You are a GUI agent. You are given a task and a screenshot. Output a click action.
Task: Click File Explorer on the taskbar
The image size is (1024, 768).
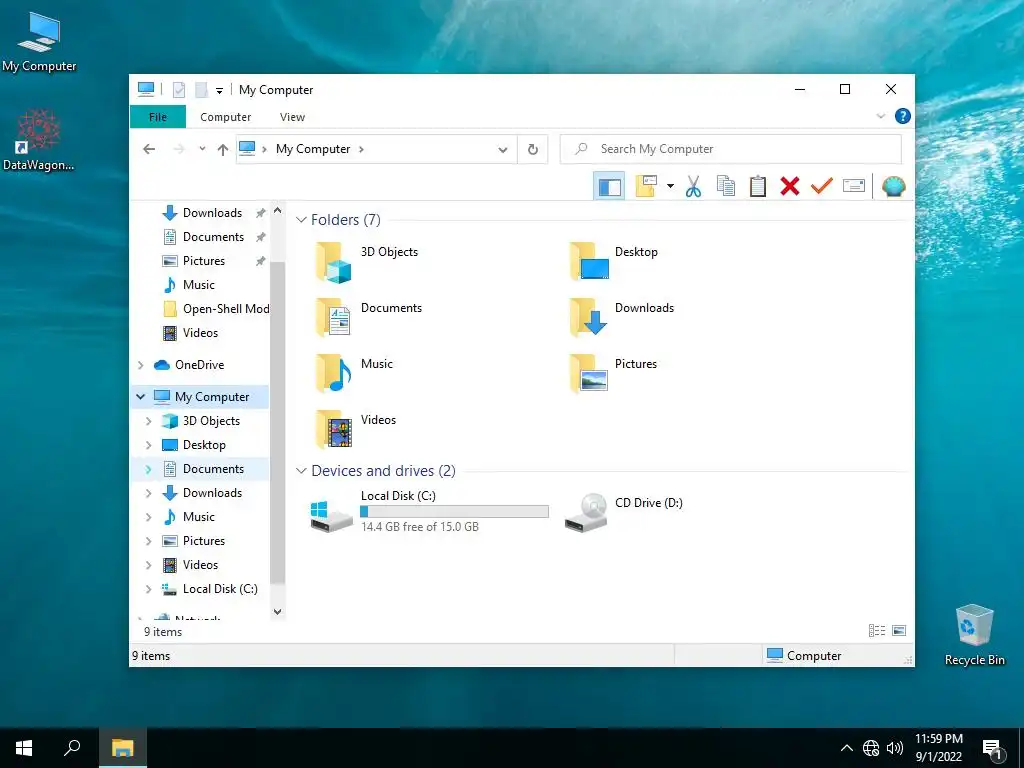coord(122,748)
